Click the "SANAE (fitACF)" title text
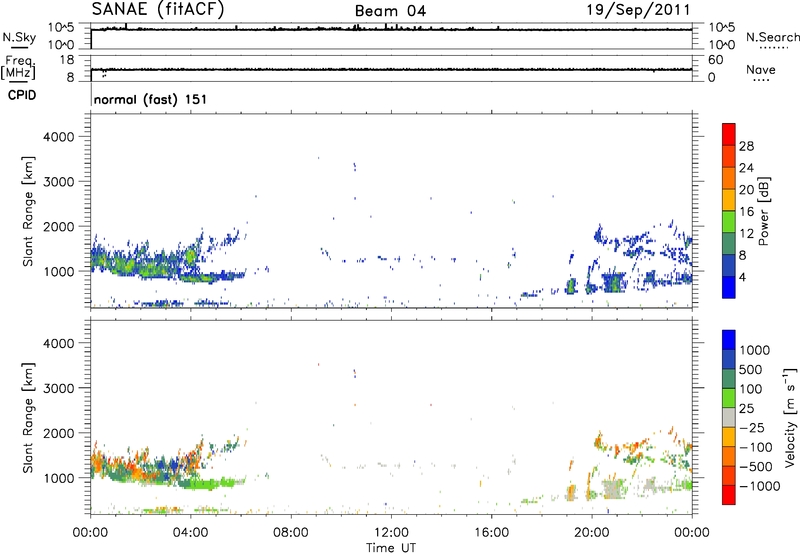The image size is (800, 554). point(158,9)
